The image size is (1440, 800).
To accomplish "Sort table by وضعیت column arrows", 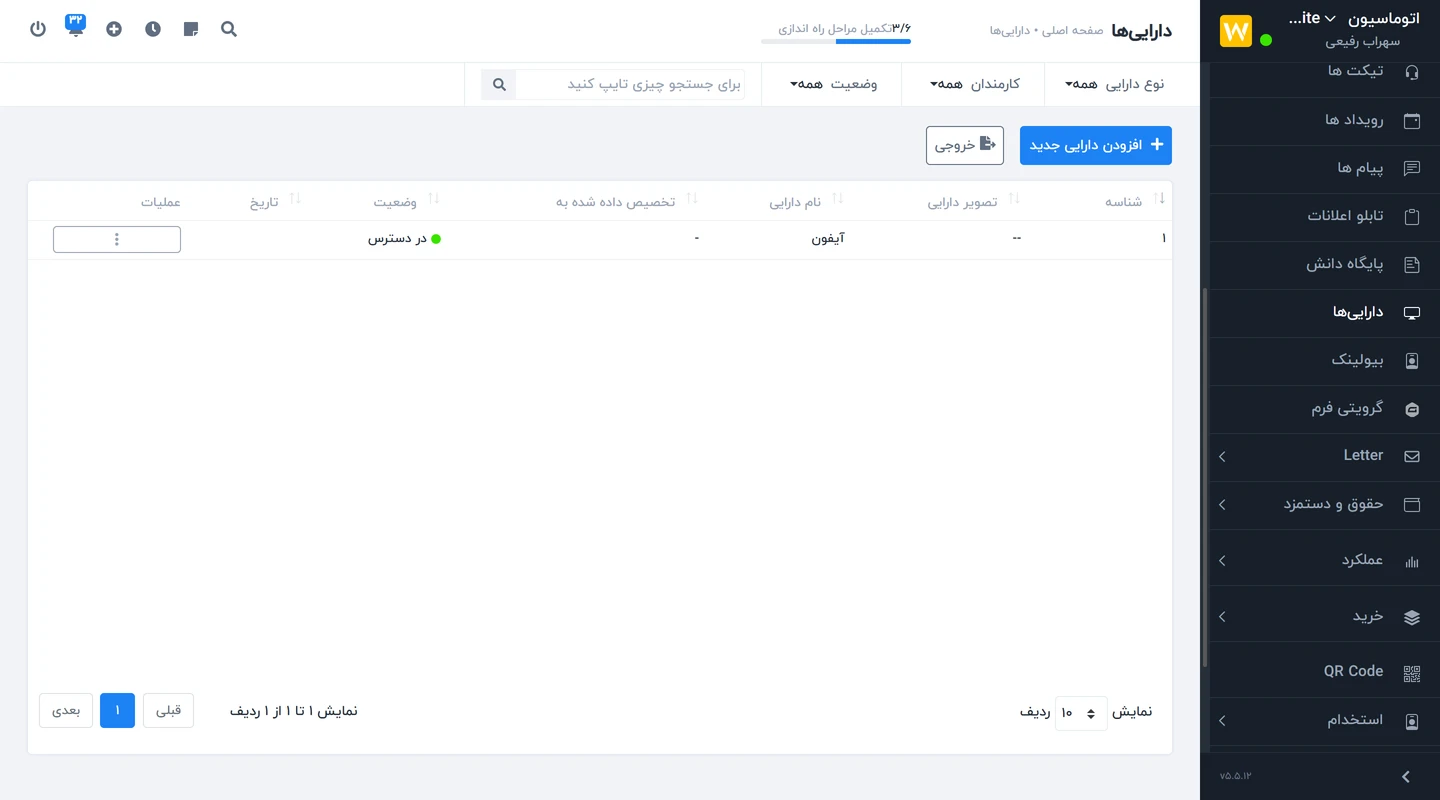I will pos(433,199).
